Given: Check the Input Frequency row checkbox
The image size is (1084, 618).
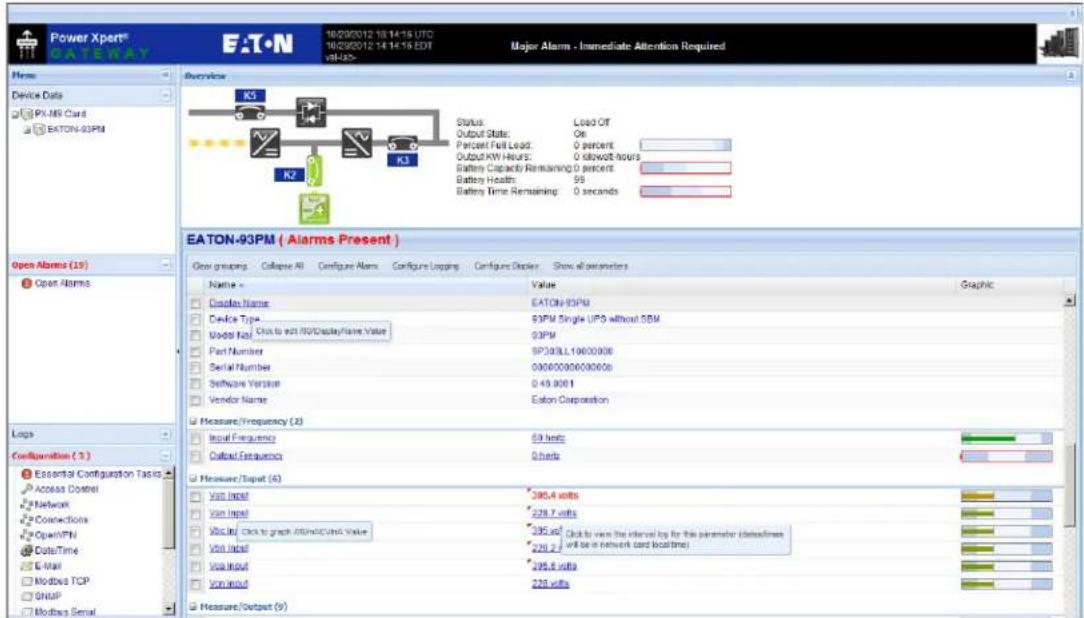Looking at the screenshot, I should [x=196, y=438].
